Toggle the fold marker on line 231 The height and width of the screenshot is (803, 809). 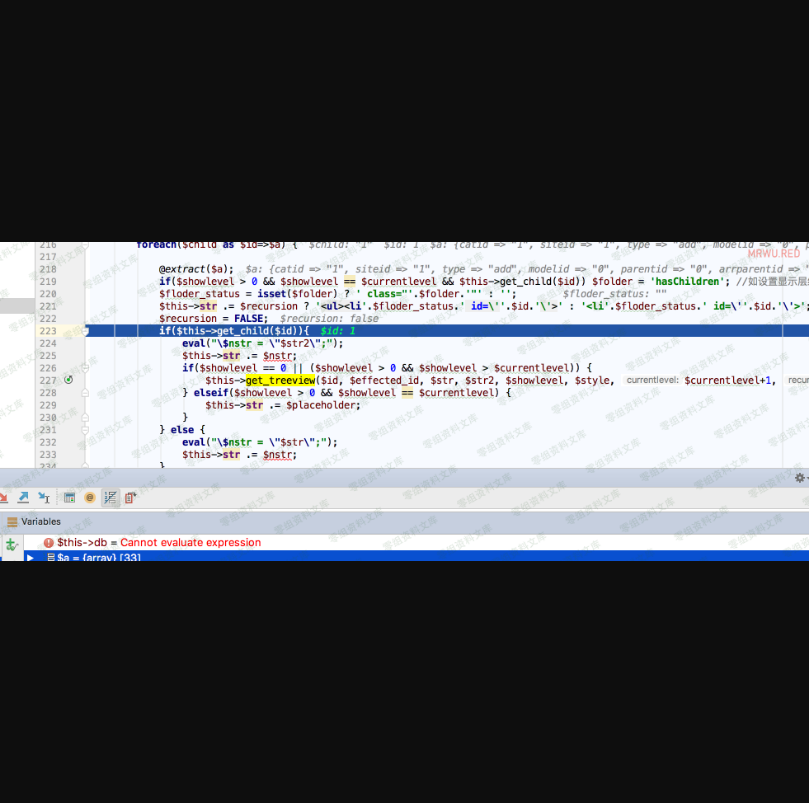pos(86,429)
